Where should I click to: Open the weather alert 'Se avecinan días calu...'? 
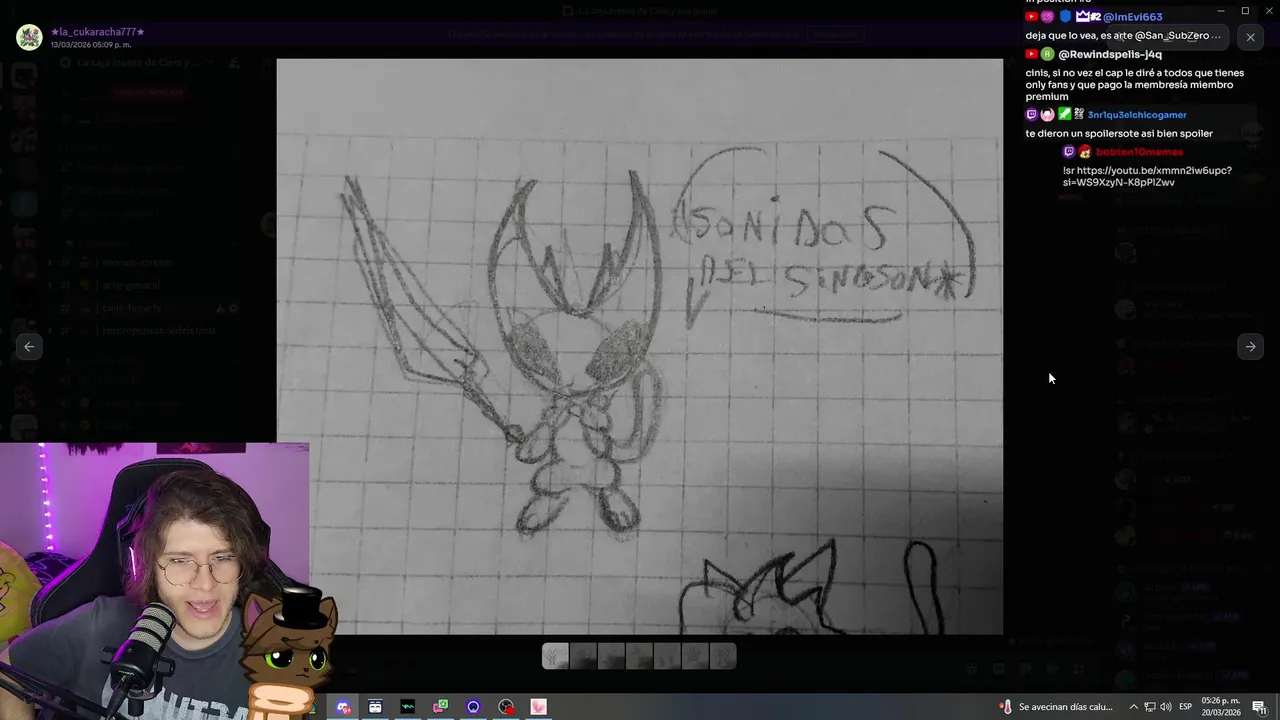point(1056,707)
